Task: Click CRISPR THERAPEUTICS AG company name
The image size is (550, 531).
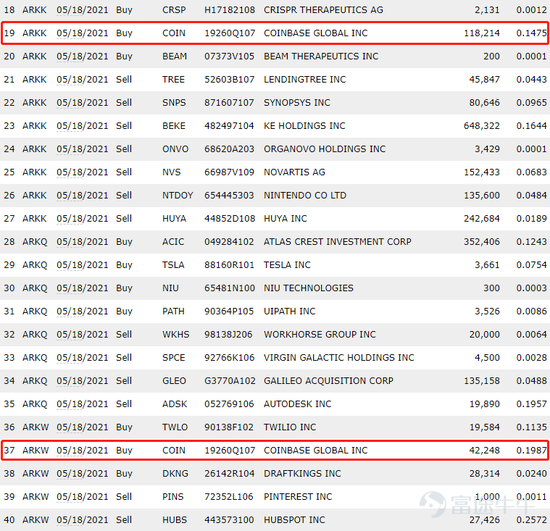Action: (323, 10)
